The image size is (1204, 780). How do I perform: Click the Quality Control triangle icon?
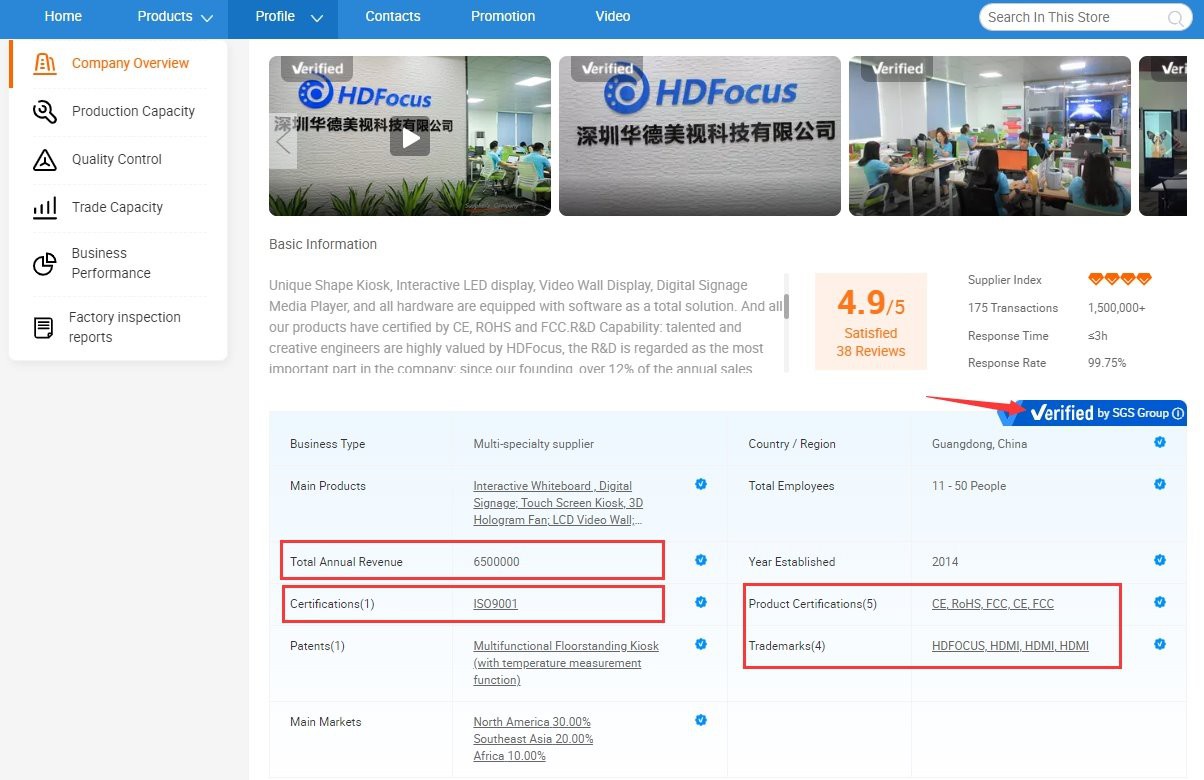[45, 159]
